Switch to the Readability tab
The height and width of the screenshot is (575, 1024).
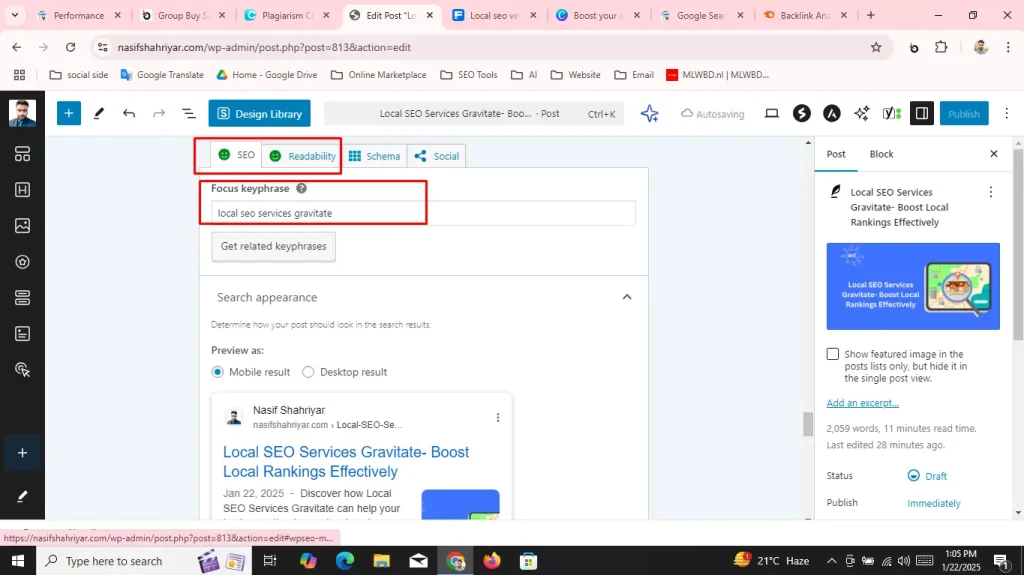[x=303, y=156]
